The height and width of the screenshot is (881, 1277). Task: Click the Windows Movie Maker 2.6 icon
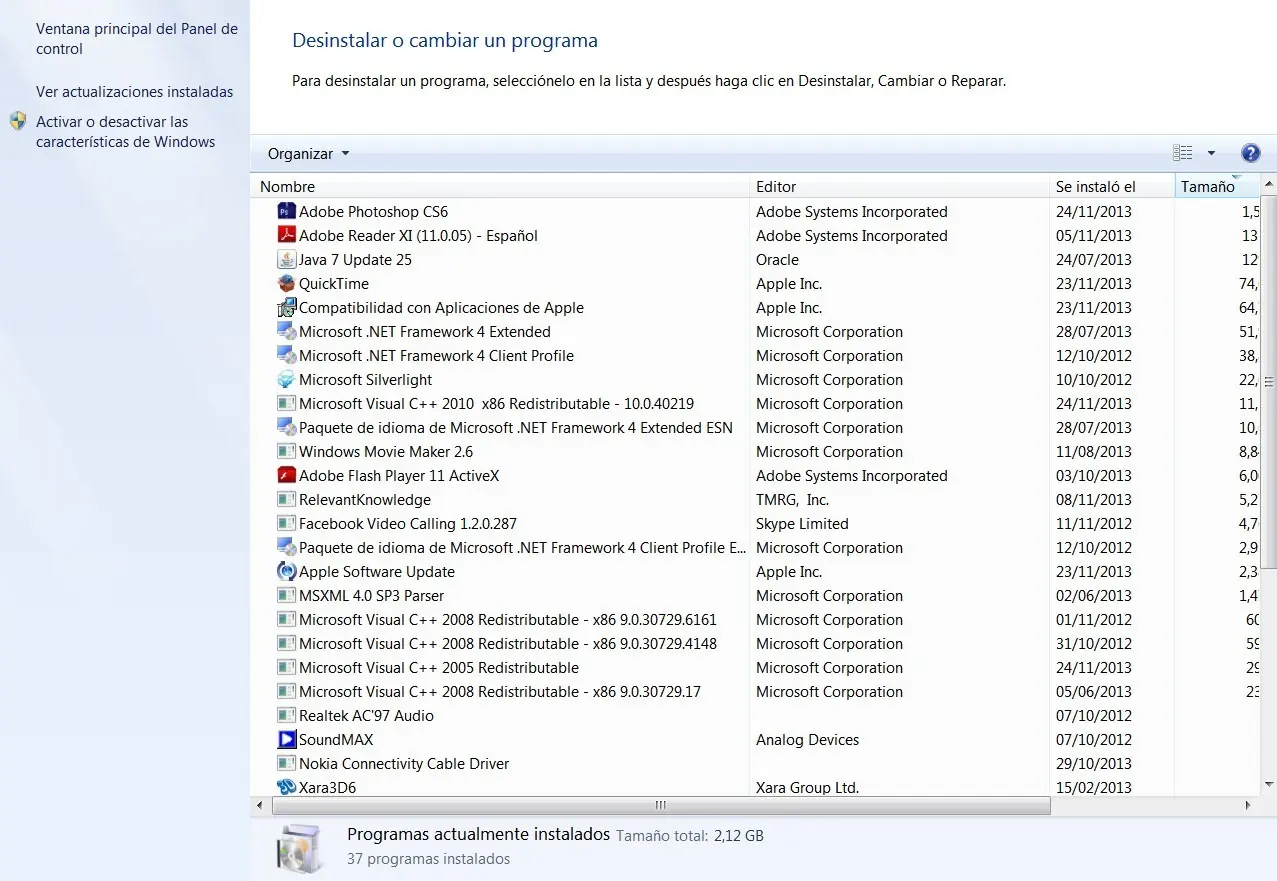[x=287, y=452]
